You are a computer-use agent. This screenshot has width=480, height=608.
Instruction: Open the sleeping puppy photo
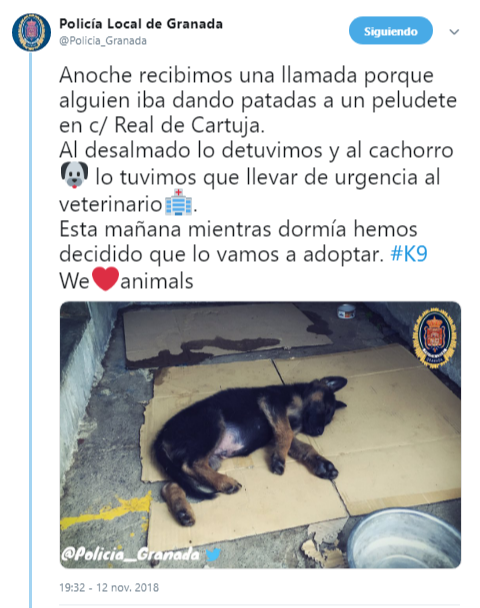coord(260,435)
